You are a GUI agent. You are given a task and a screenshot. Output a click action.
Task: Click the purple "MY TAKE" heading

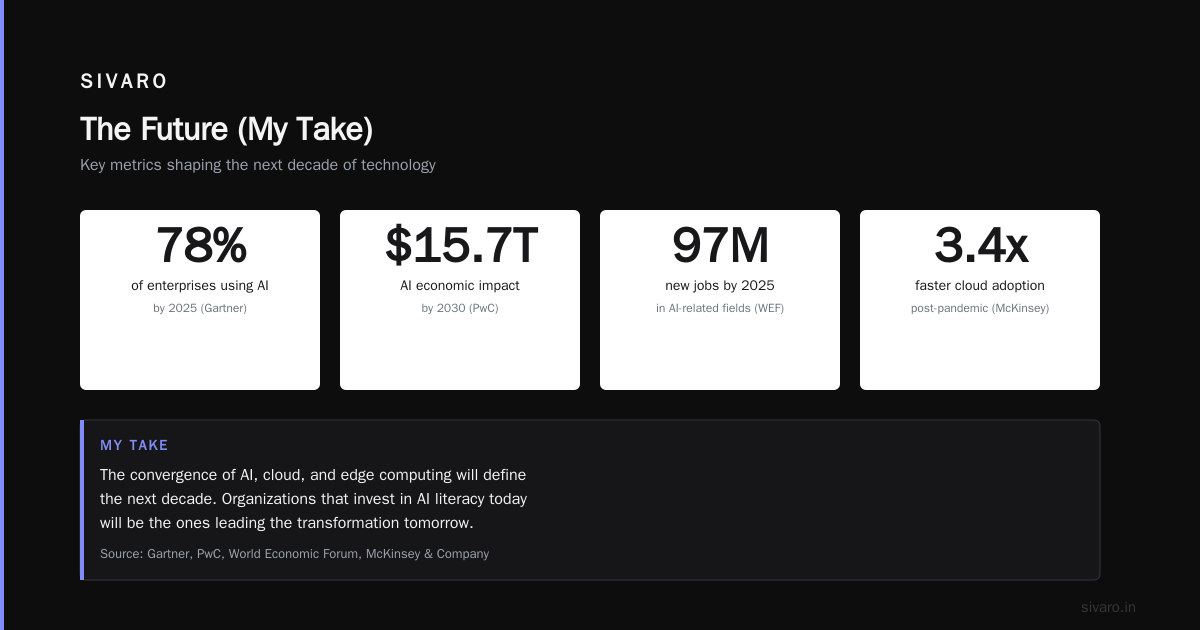pyautogui.click(x=134, y=445)
